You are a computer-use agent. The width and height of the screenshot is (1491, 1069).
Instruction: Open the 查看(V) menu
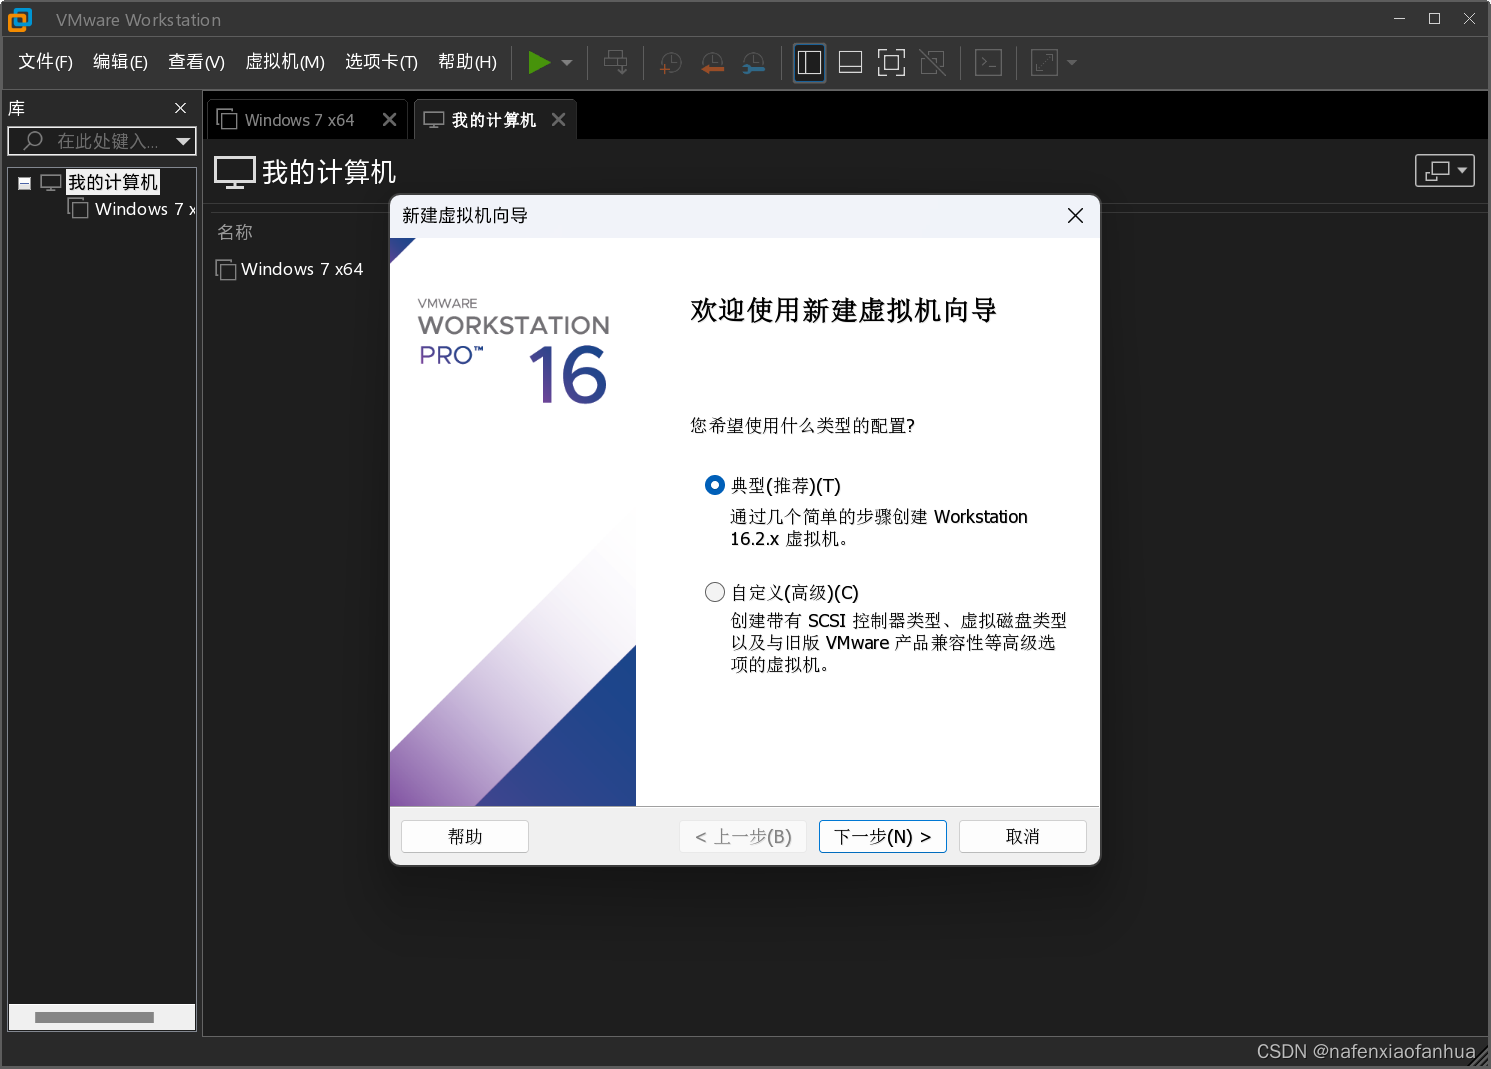pos(196,62)
